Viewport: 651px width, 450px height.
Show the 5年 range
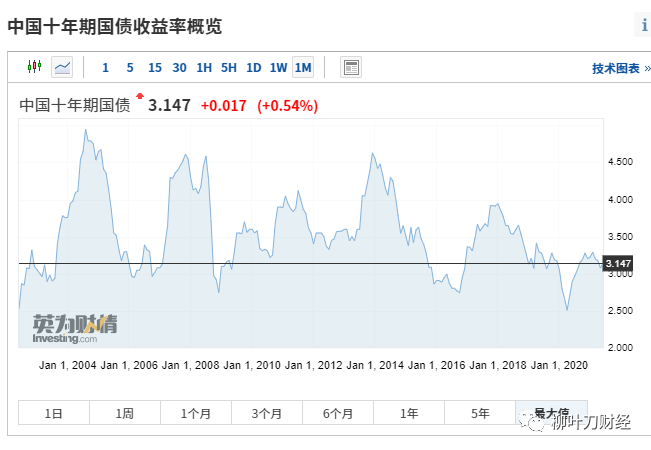tap(480, 413)
